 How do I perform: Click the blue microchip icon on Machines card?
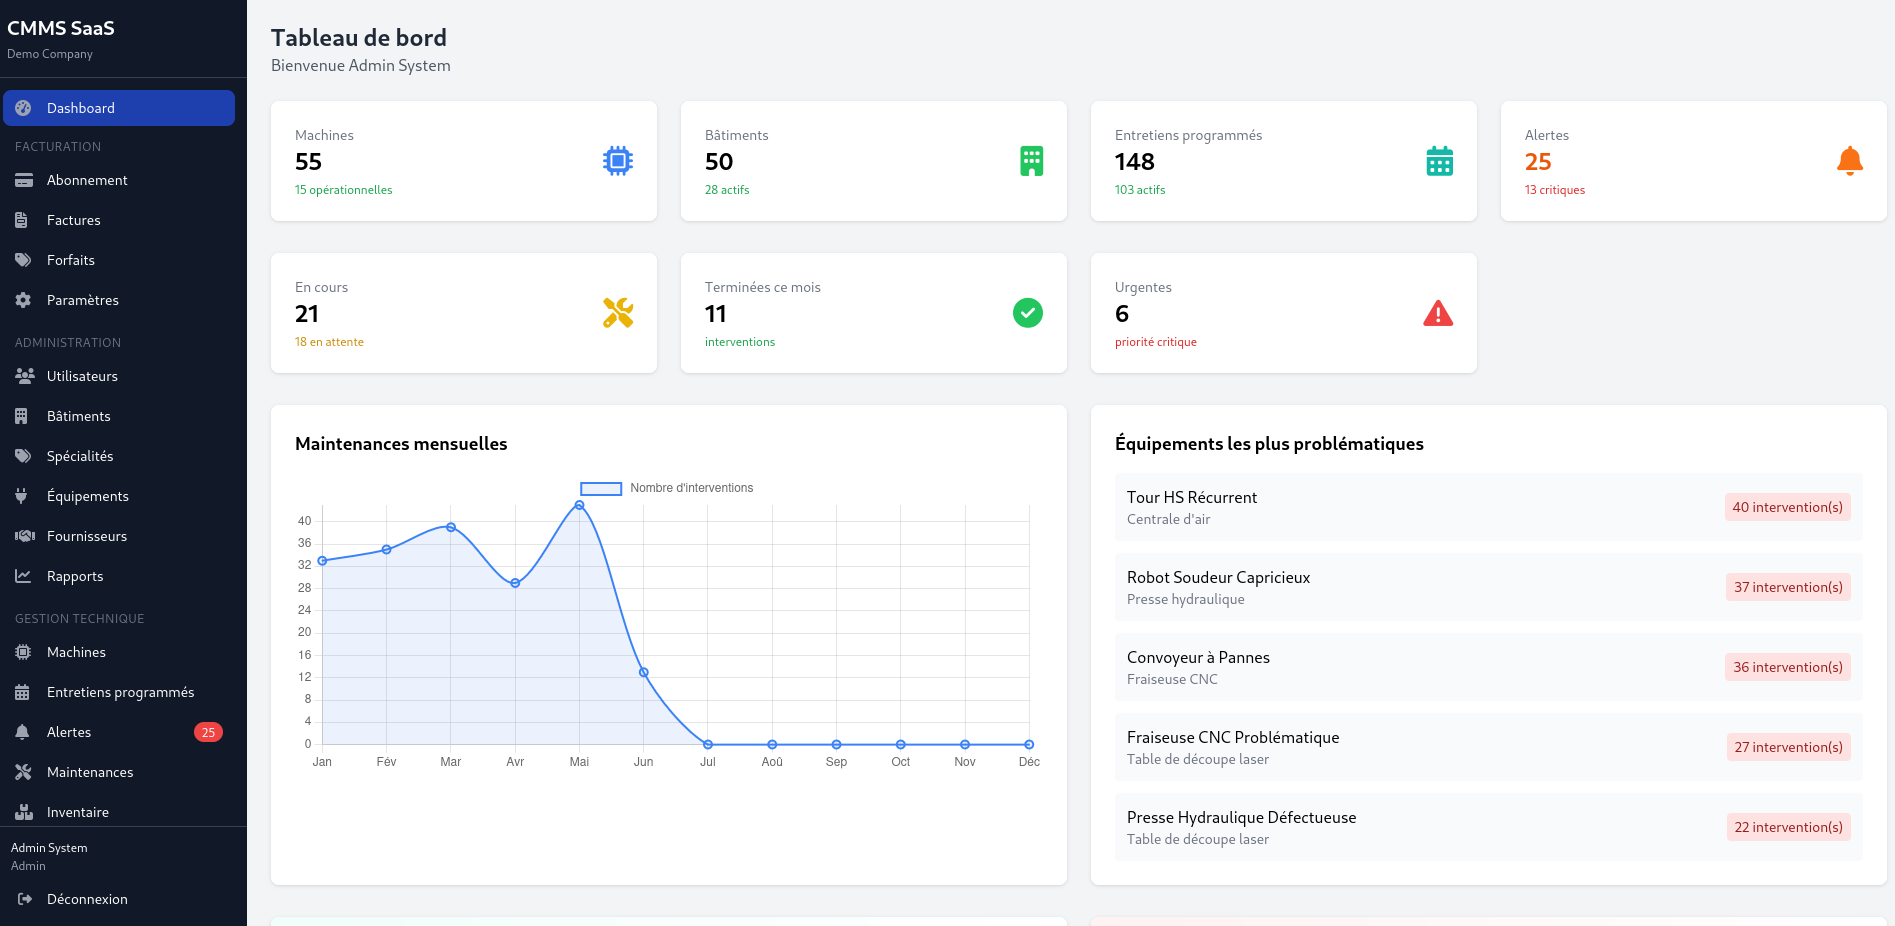coord(618,161)
